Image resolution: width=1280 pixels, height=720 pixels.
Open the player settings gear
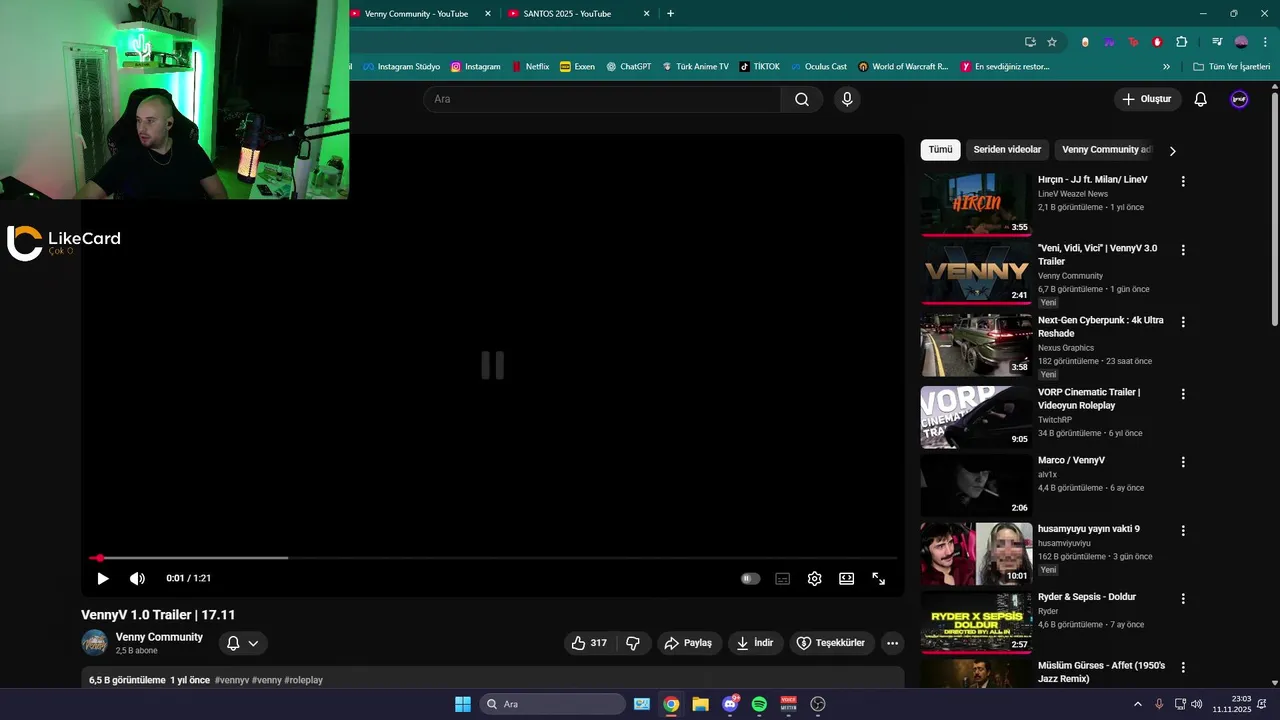point(814,578)
